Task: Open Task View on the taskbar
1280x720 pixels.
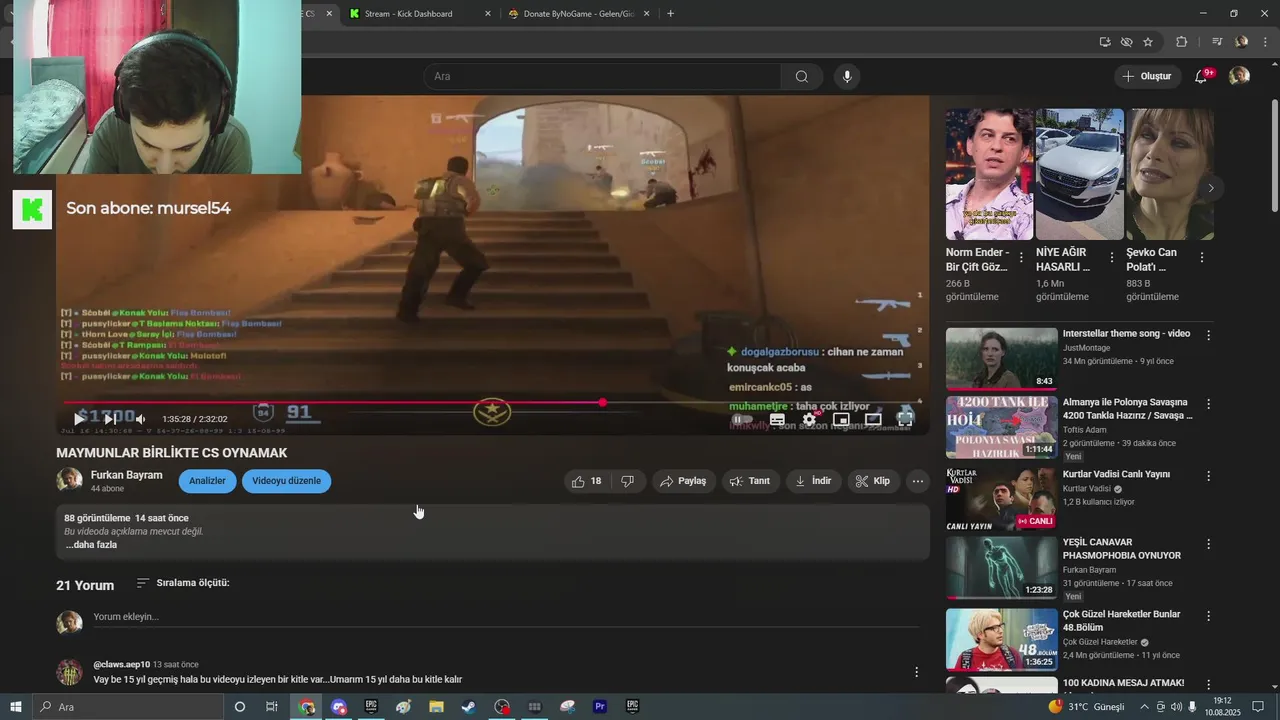Action: pos(271,707)
